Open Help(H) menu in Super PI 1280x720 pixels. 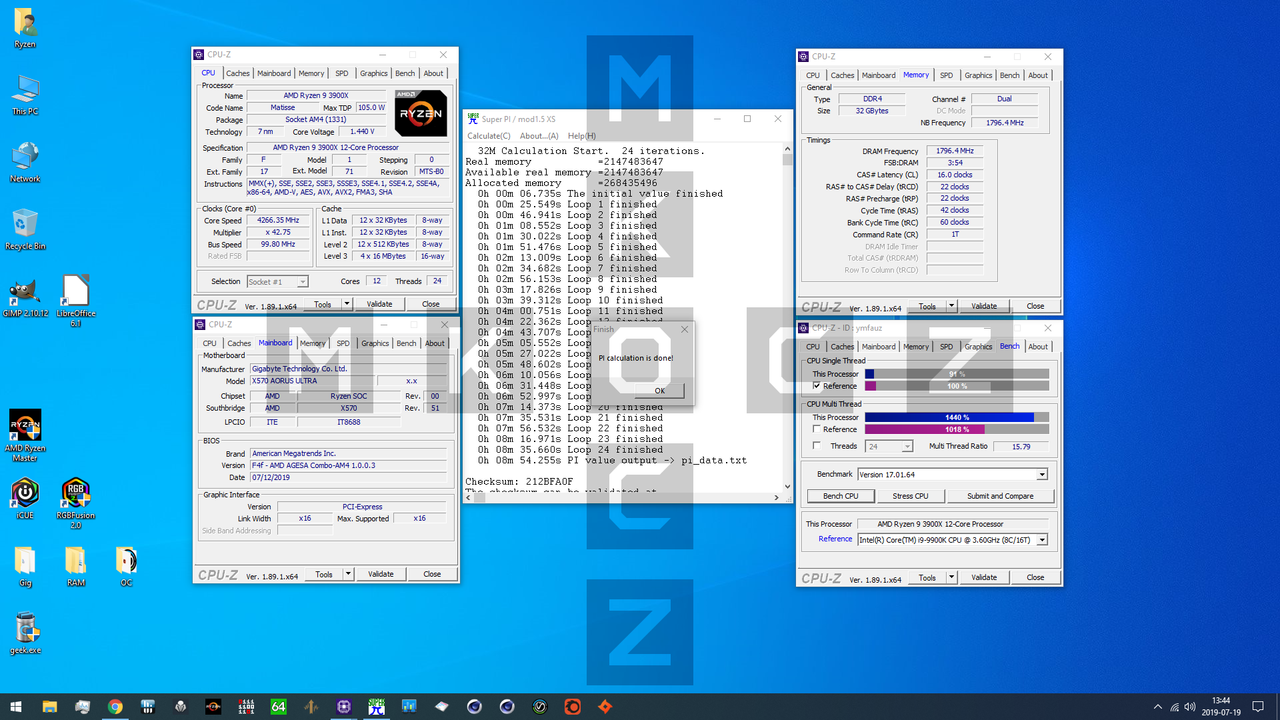pyautogui.click(x=582, y=136)
